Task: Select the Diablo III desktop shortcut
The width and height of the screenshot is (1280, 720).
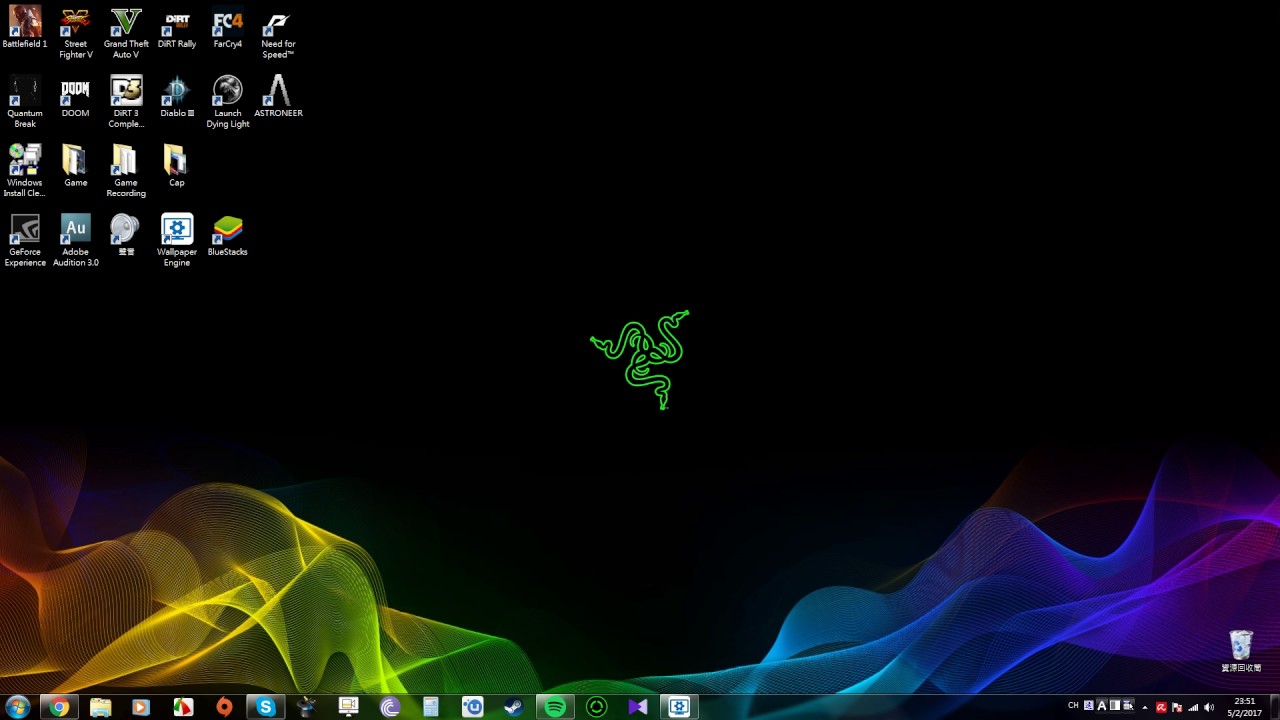Action: (177, 97)
